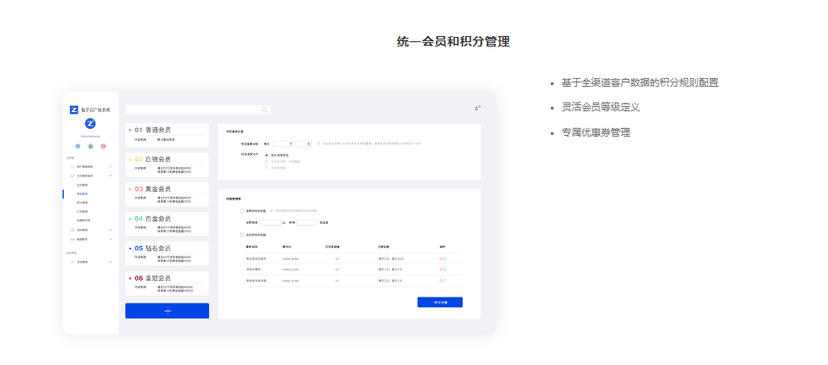Image resolution: width=828 pixels, height=365 pixels.
Task: Click the bullet 灵活会员等级定义
Action: pos(600,107)
